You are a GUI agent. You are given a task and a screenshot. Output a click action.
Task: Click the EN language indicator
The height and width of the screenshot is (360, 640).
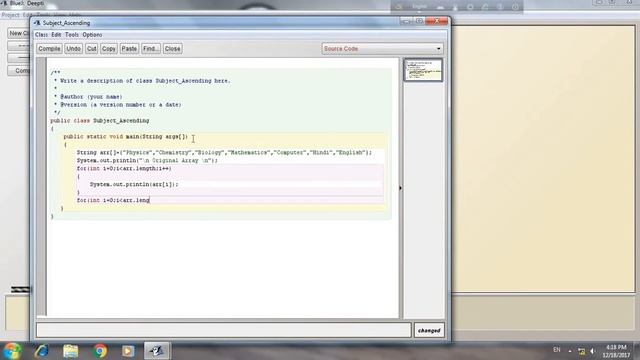557,350
